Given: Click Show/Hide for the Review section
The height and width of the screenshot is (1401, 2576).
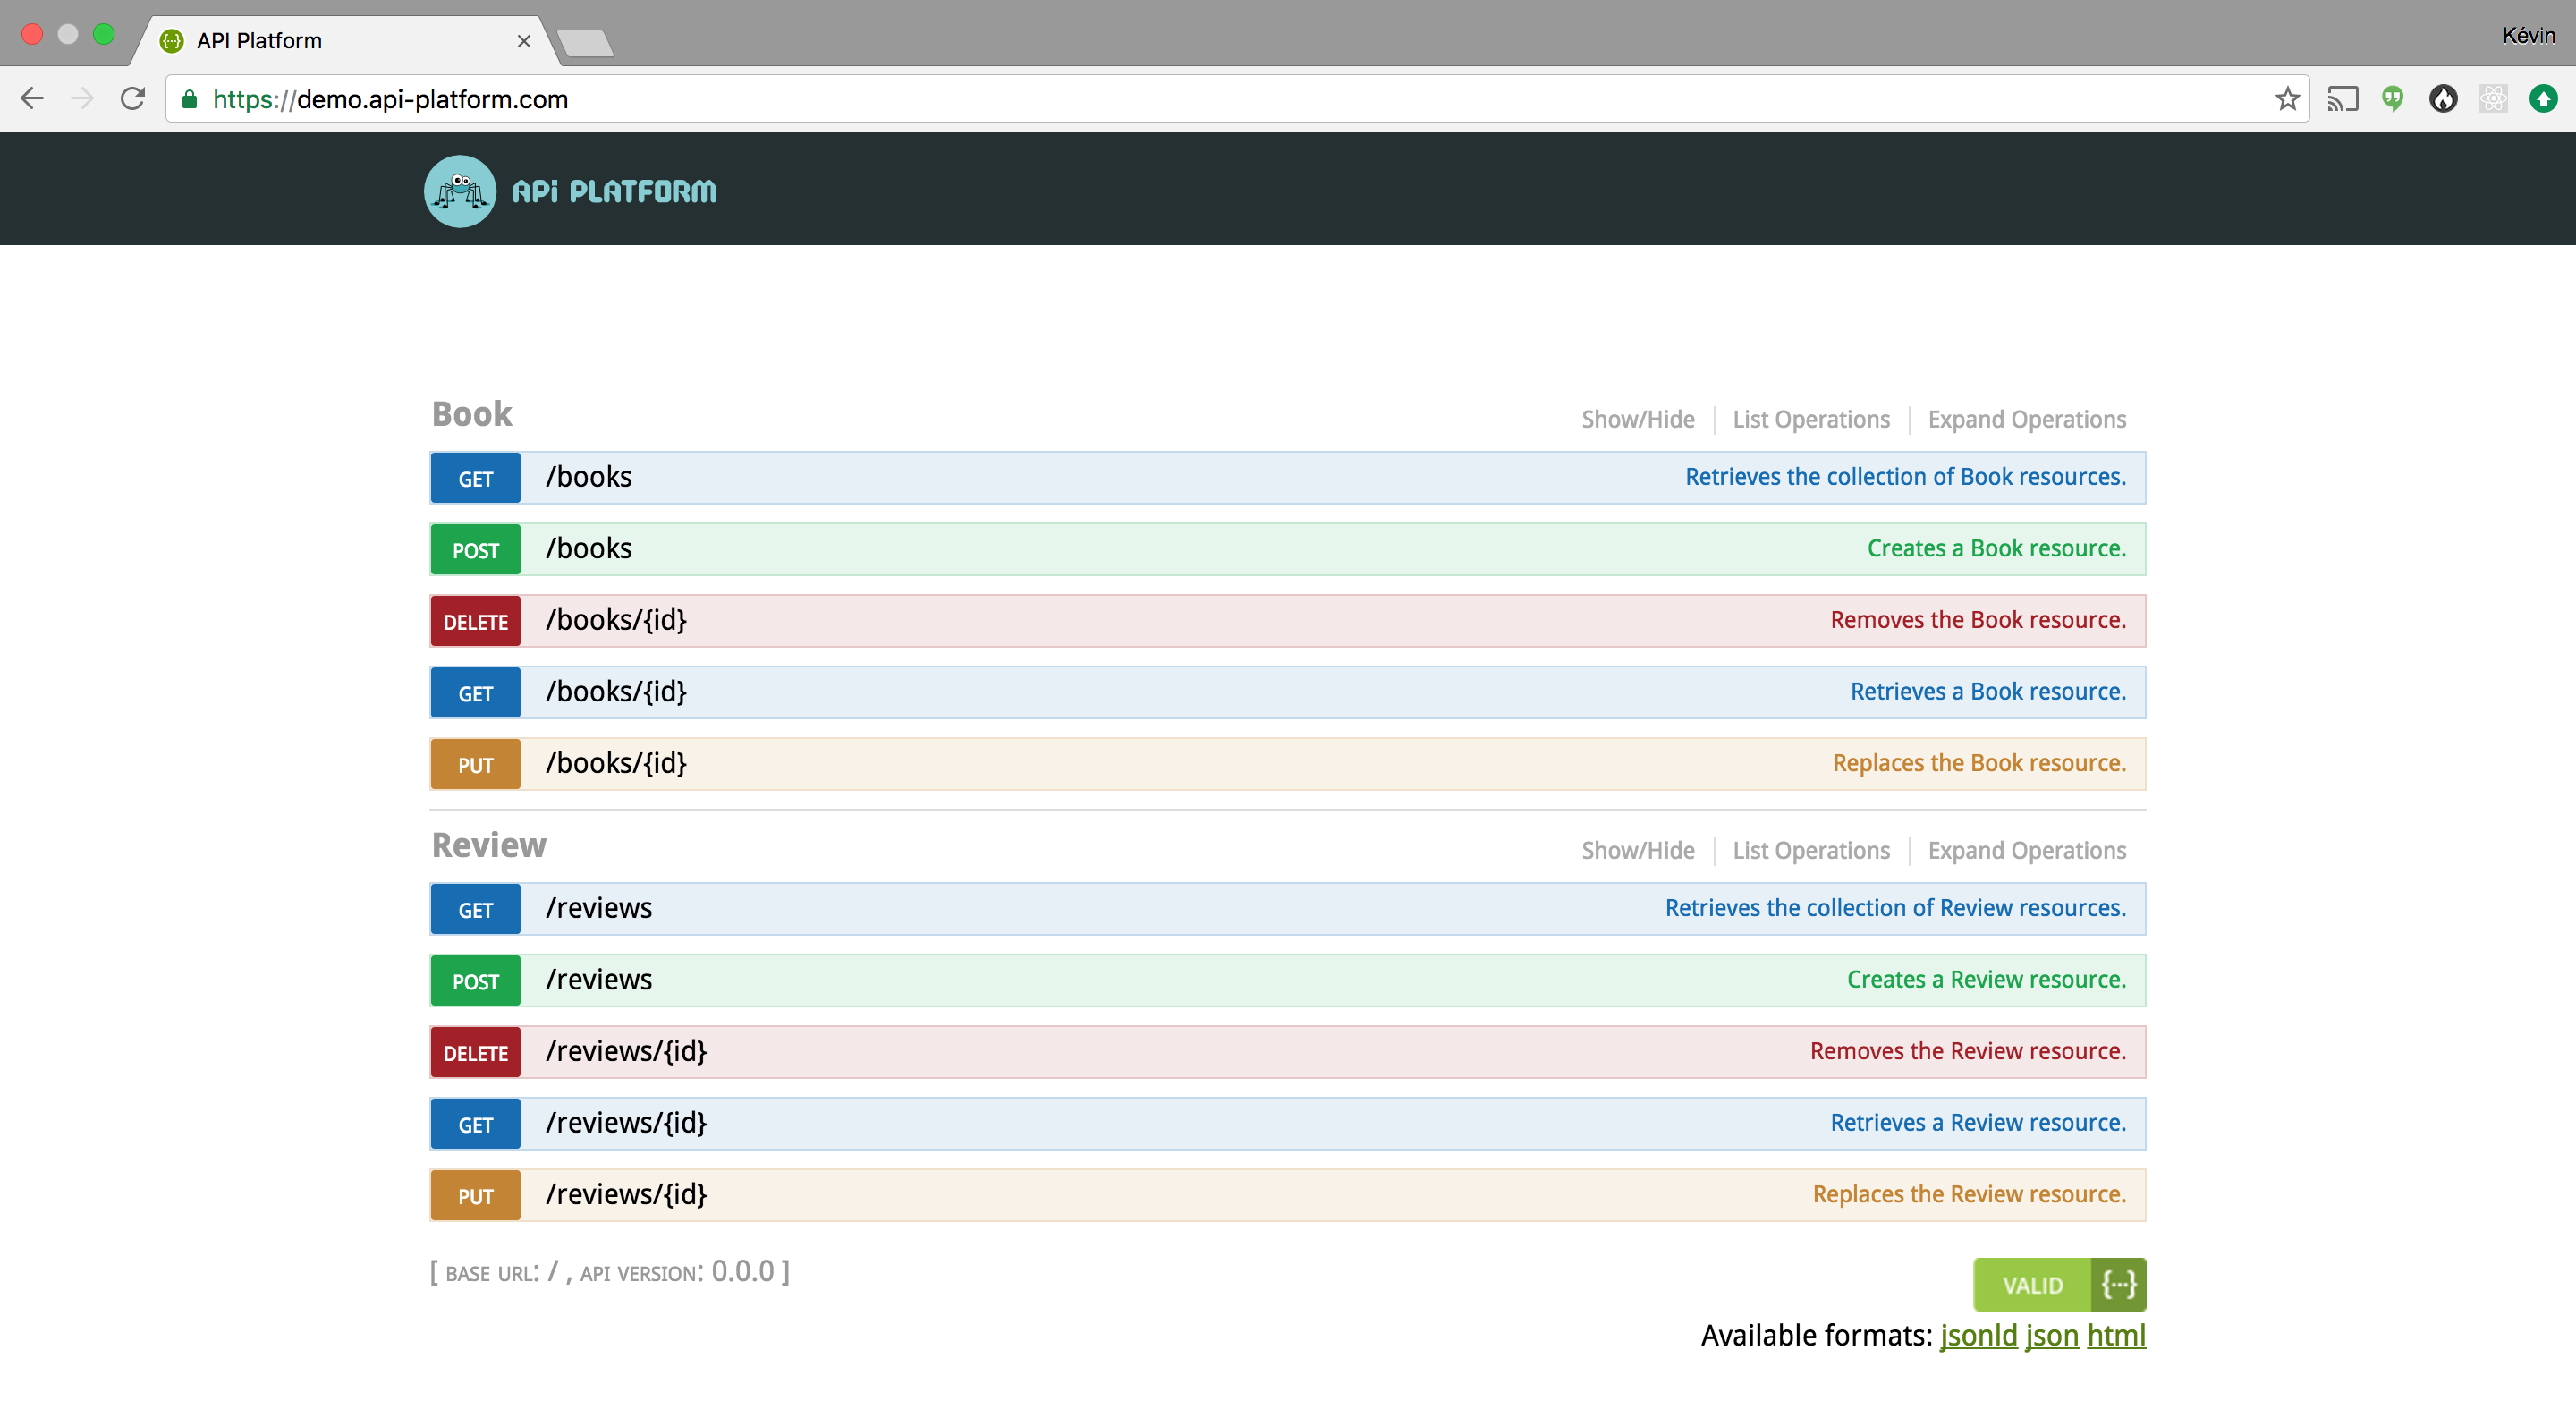Looking at the screenshot, I should (x=1637, y=850).
